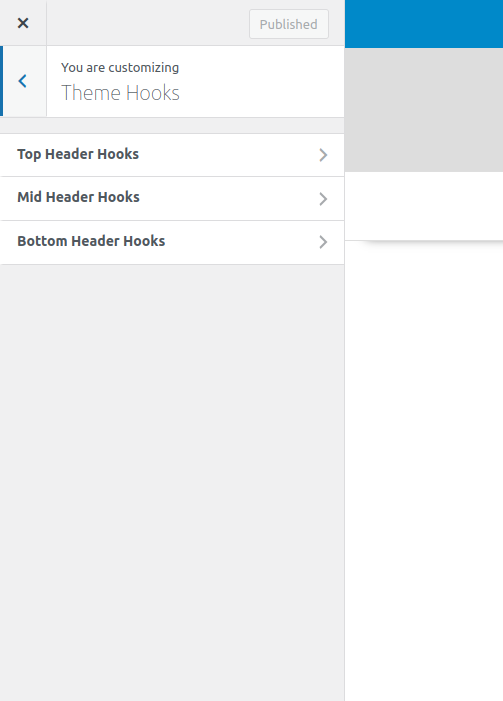This screenshot has width=503, height=701.
Task: Click the white header strip under gray banner
Action: point(424,206)
